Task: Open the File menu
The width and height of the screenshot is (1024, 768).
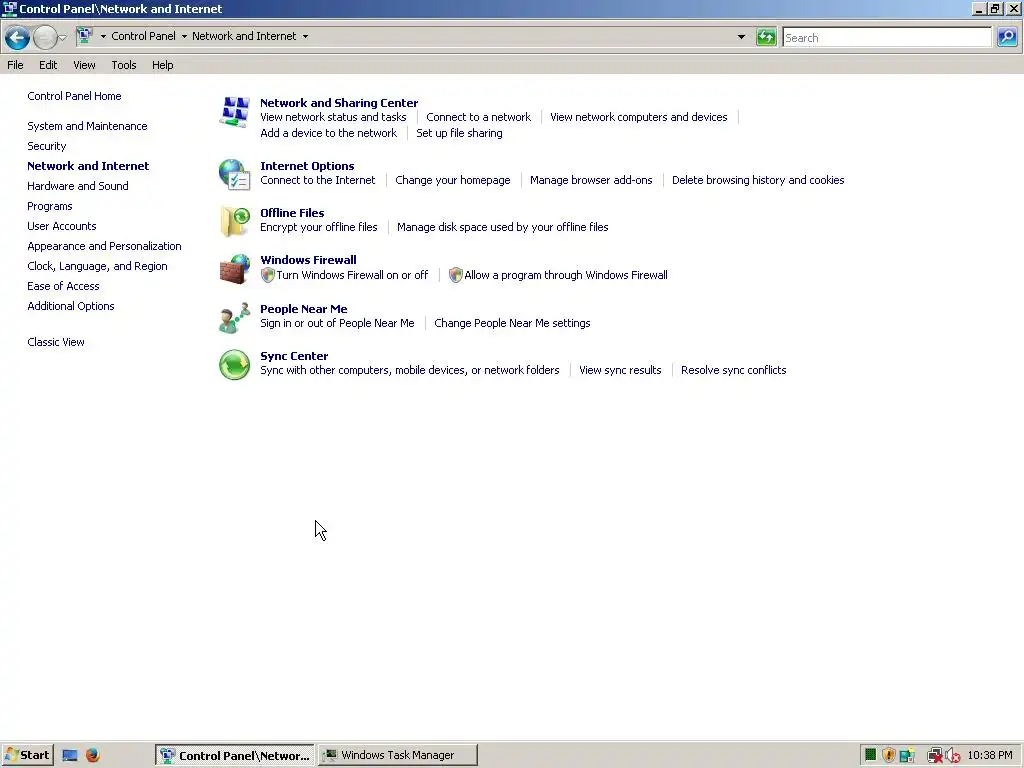Action: point(15,65)
